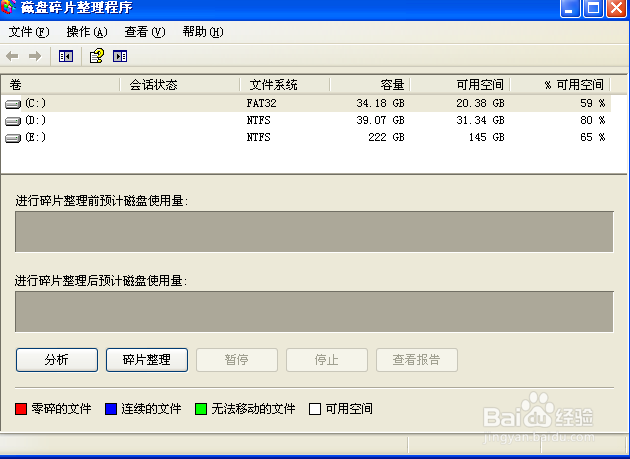The width and height of the screenshot is (630, 459).
Task: Click the green 无法移动的文件 legend swatch
Action: point(200,409)
